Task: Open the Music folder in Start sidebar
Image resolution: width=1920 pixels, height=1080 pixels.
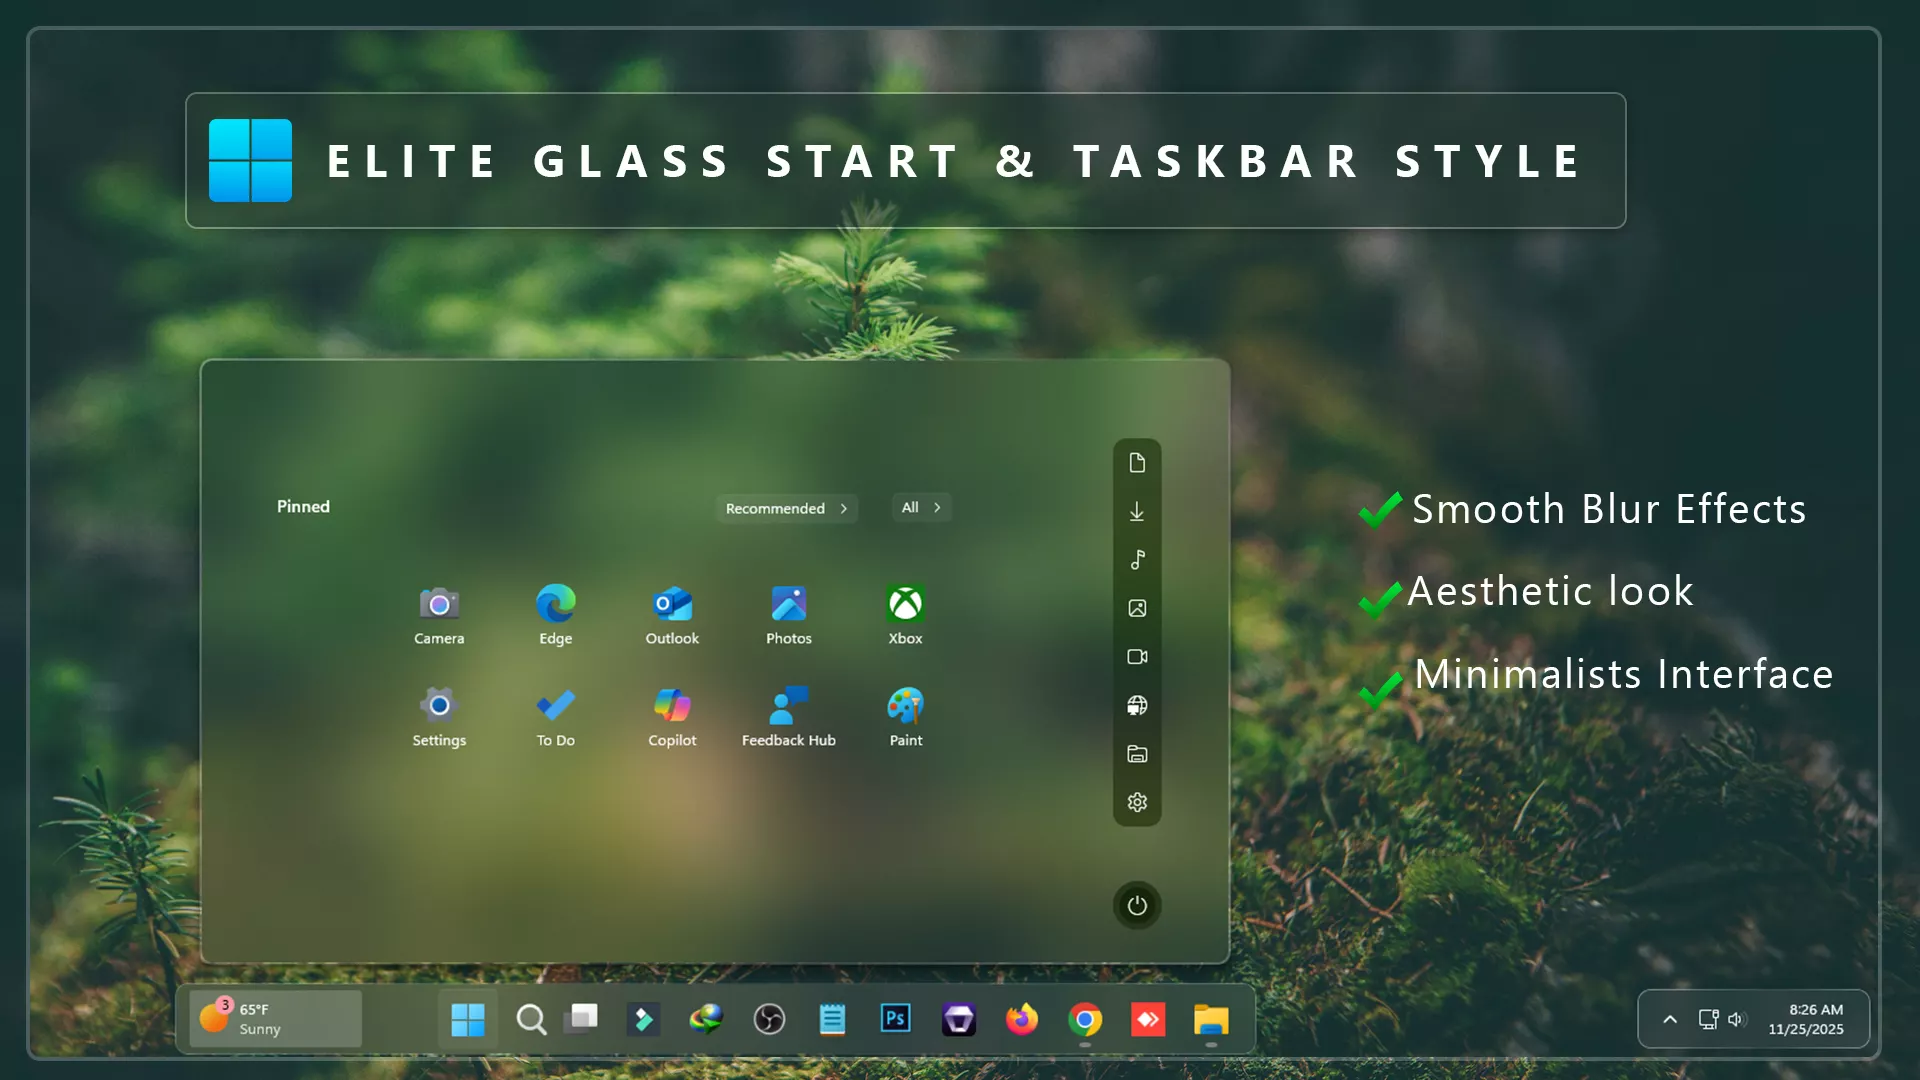Action: click(1137, 559)
